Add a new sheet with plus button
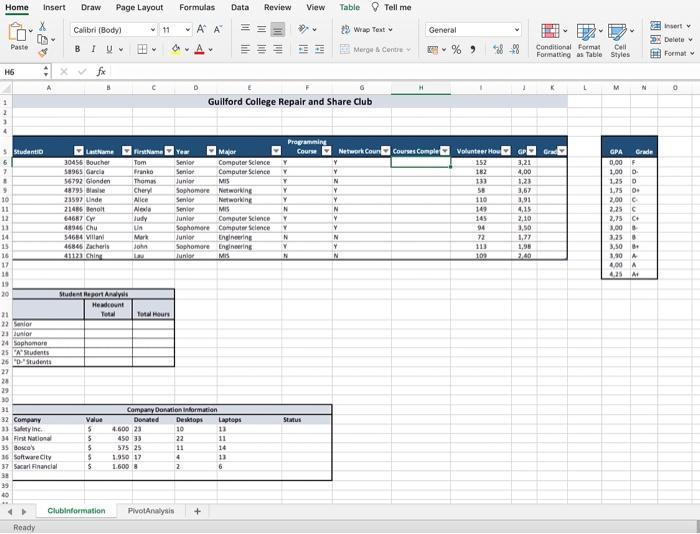Screen dimensions: 700x534 click(197, 511)
